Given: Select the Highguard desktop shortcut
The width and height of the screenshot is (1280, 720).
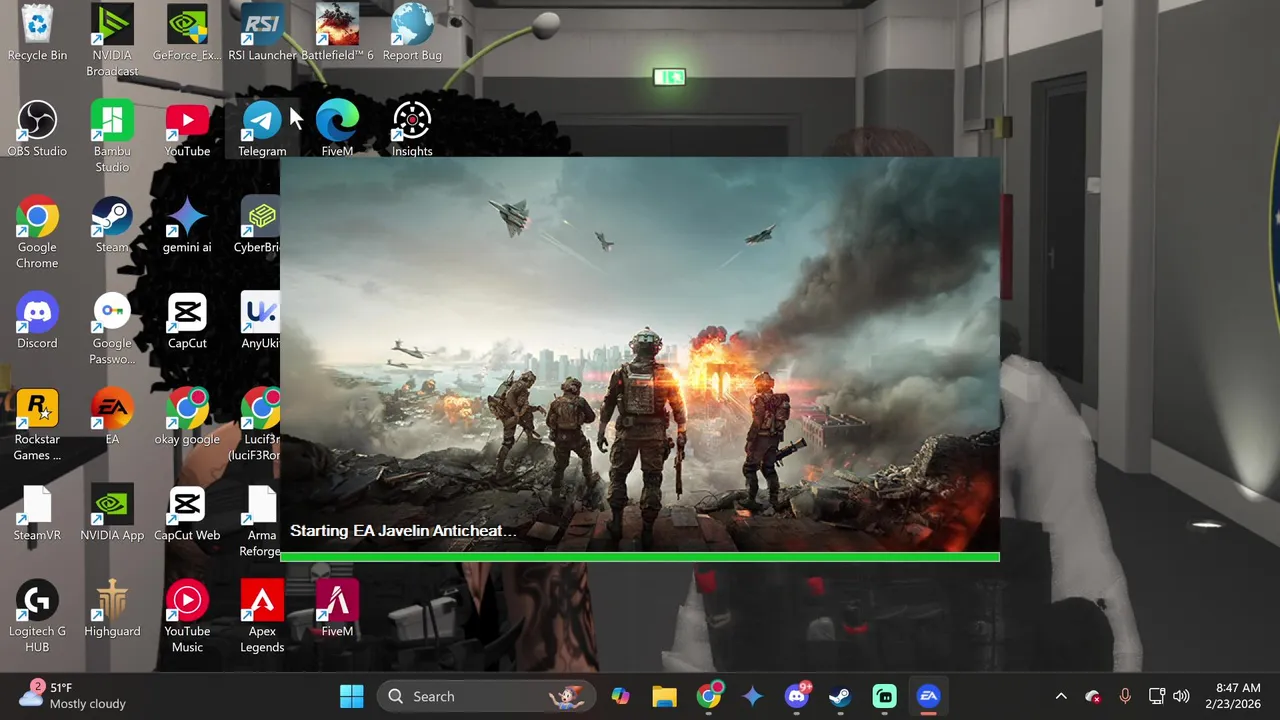Looking at the screenshot, I should 112,609.
